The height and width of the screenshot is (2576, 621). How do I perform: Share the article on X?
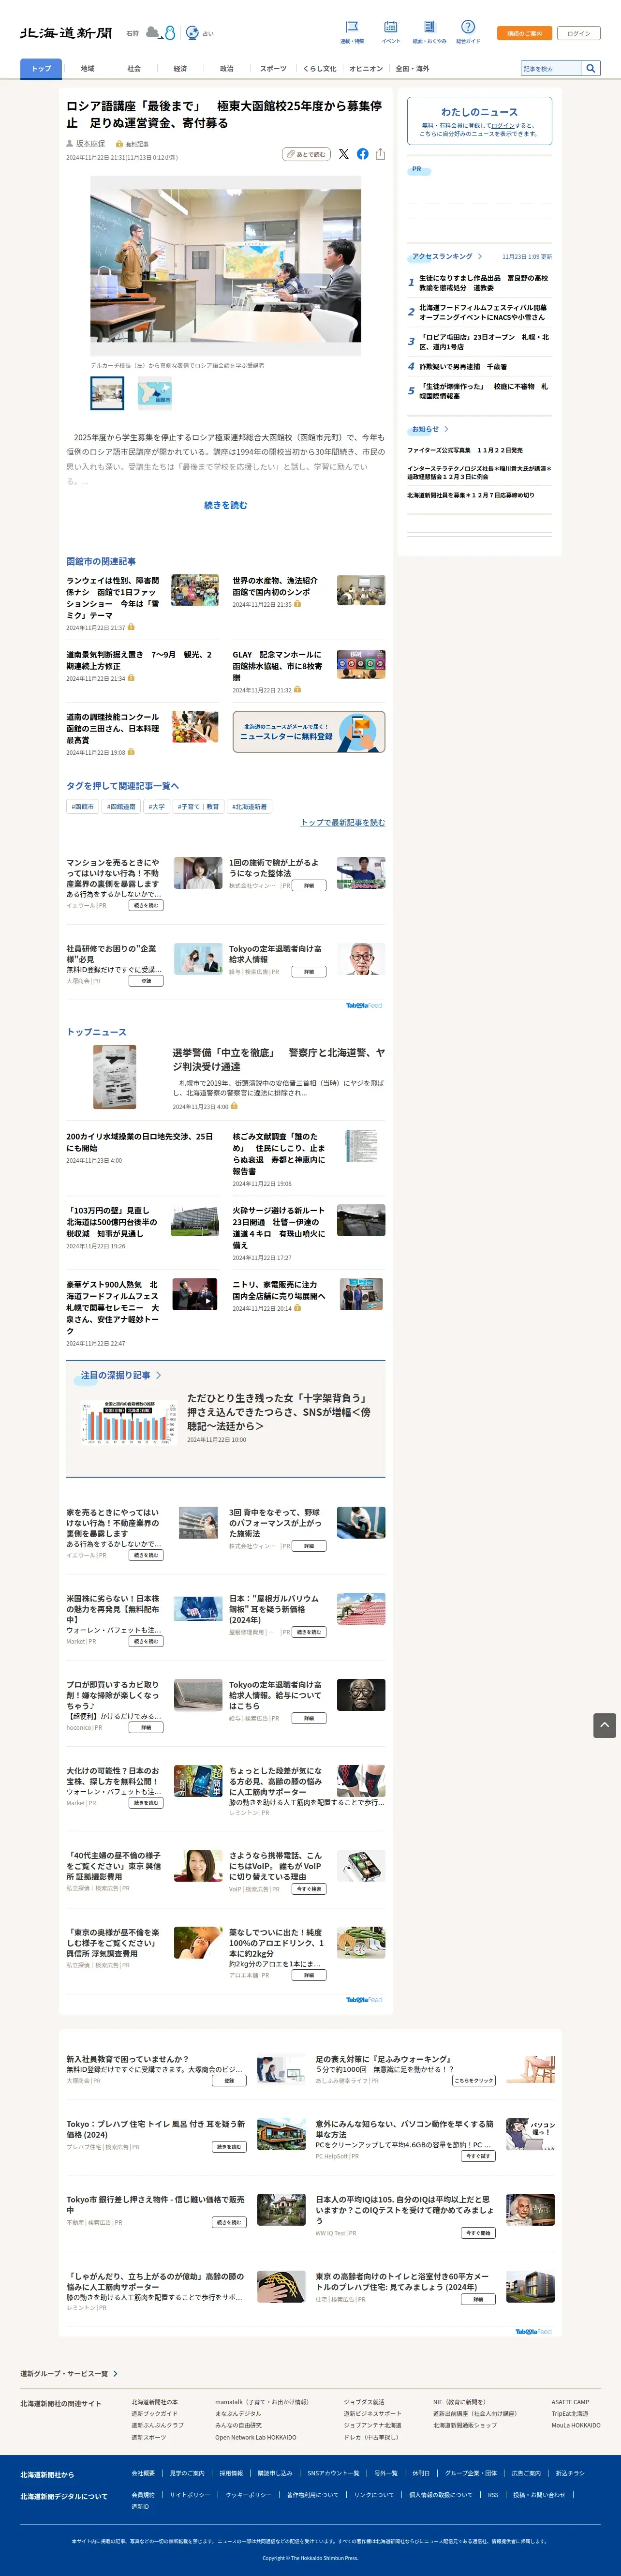pos(344,154)
